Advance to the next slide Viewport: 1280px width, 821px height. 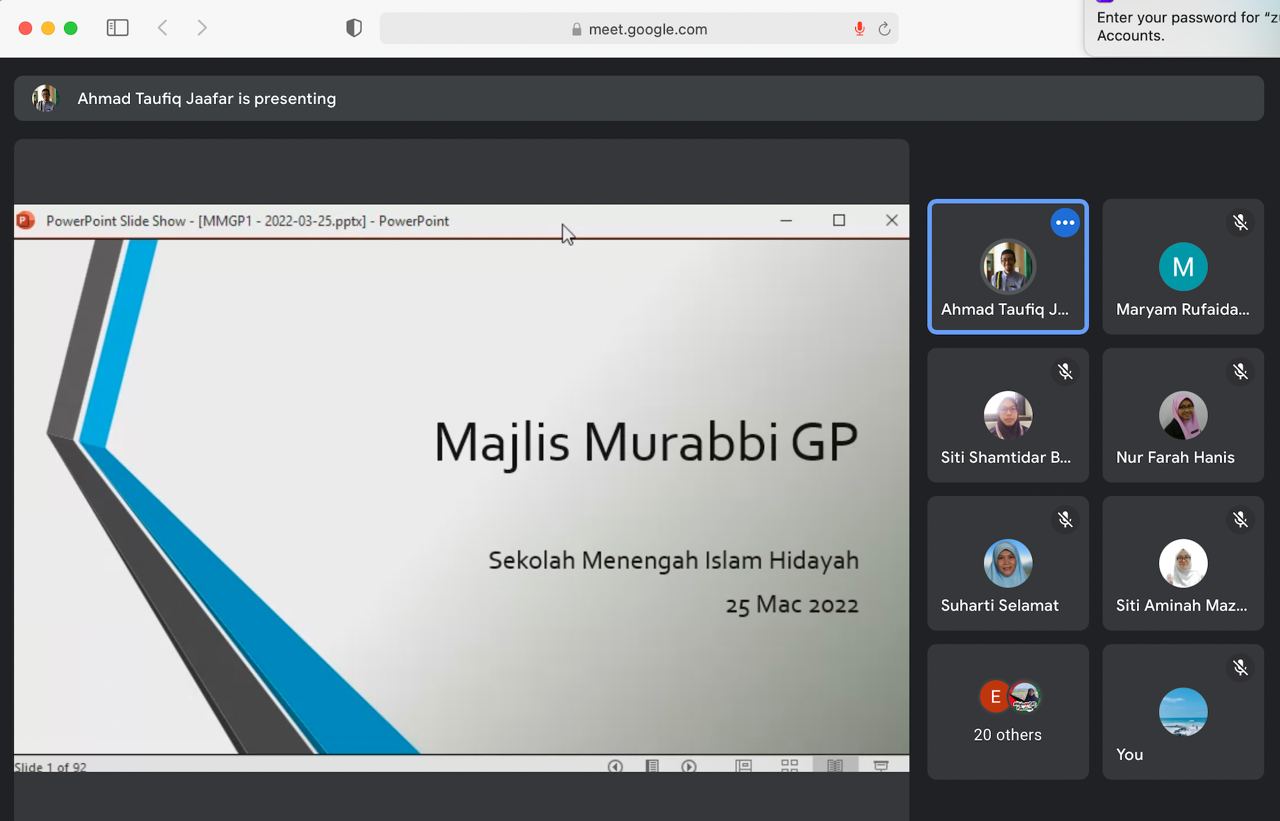(689, 766)
